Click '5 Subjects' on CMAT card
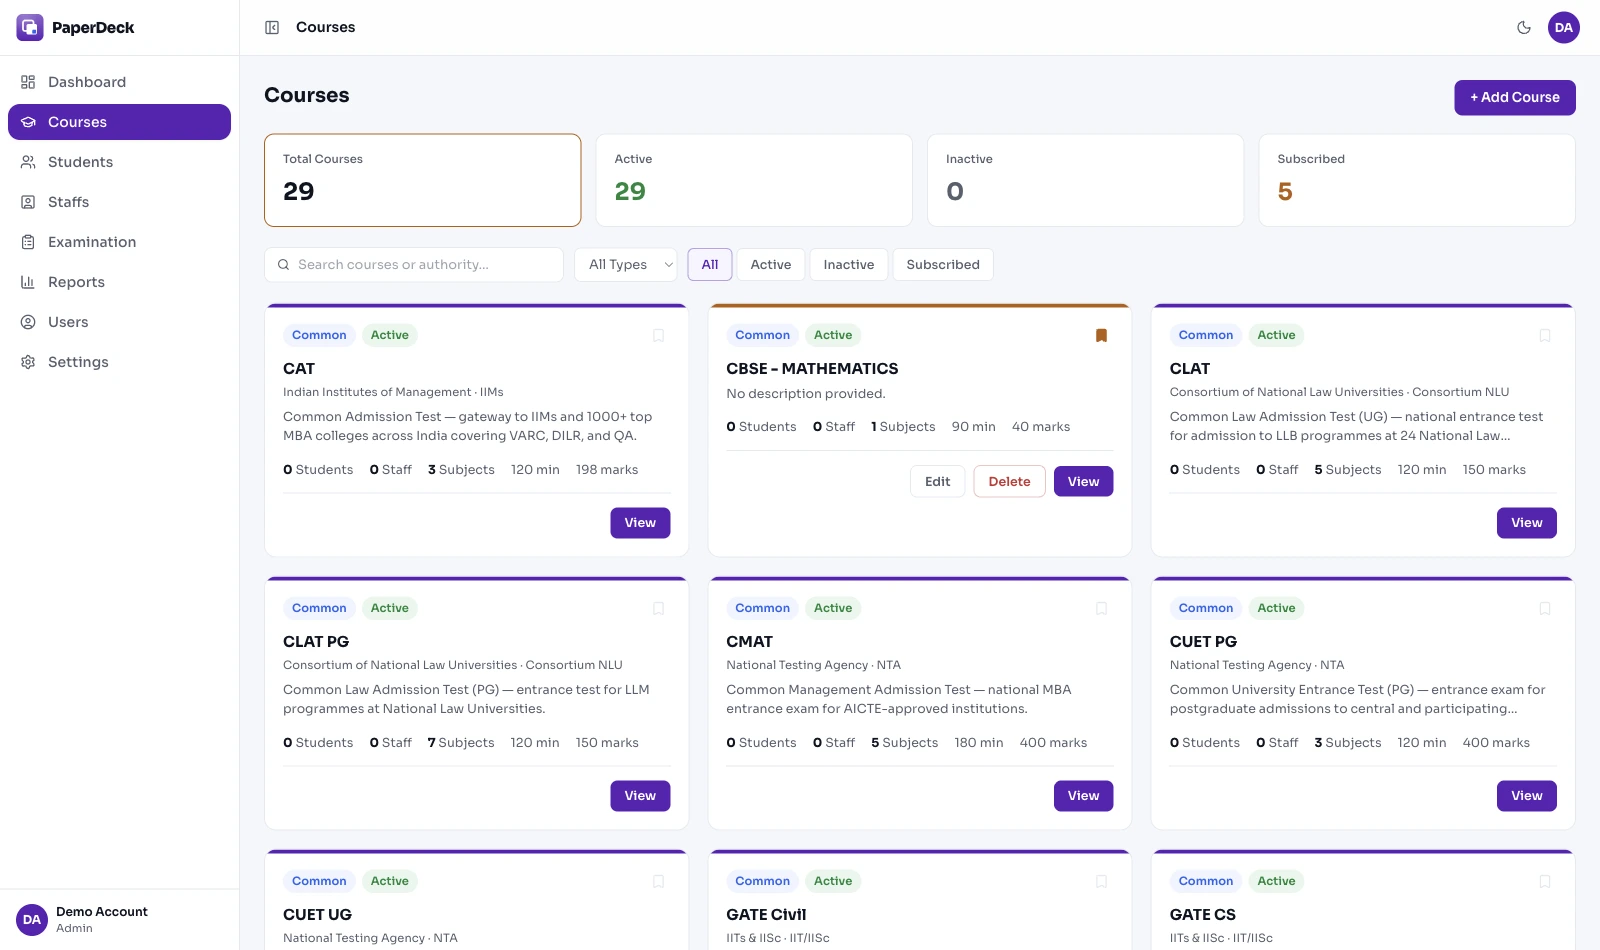Viewport: 1600px width, 950px height. (905, 743)
